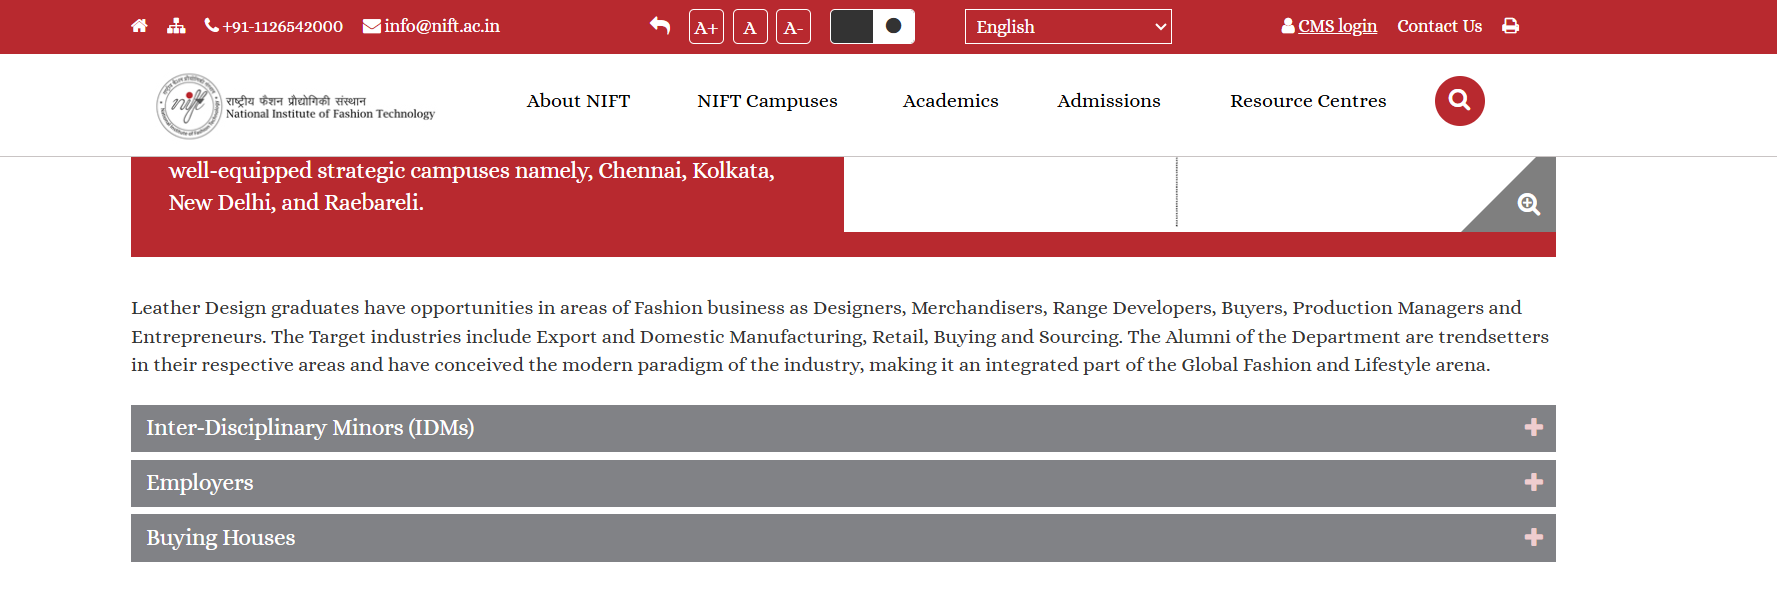Click plus icon on Employers row
The image size is (1777, 592).
coord(1533,483)
